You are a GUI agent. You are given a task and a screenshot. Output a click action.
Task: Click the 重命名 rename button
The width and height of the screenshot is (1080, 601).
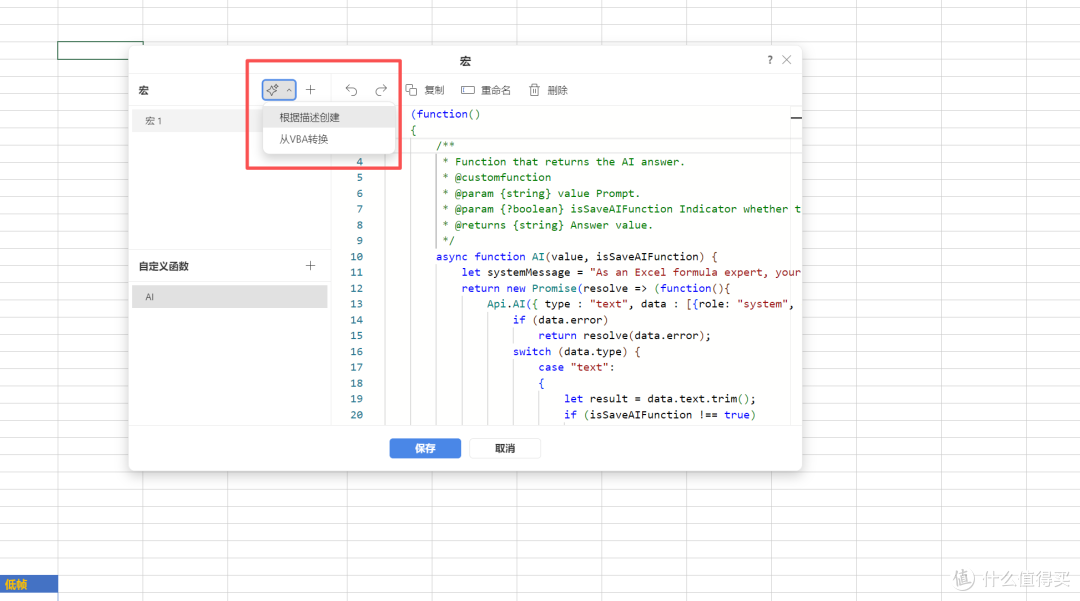486,90
